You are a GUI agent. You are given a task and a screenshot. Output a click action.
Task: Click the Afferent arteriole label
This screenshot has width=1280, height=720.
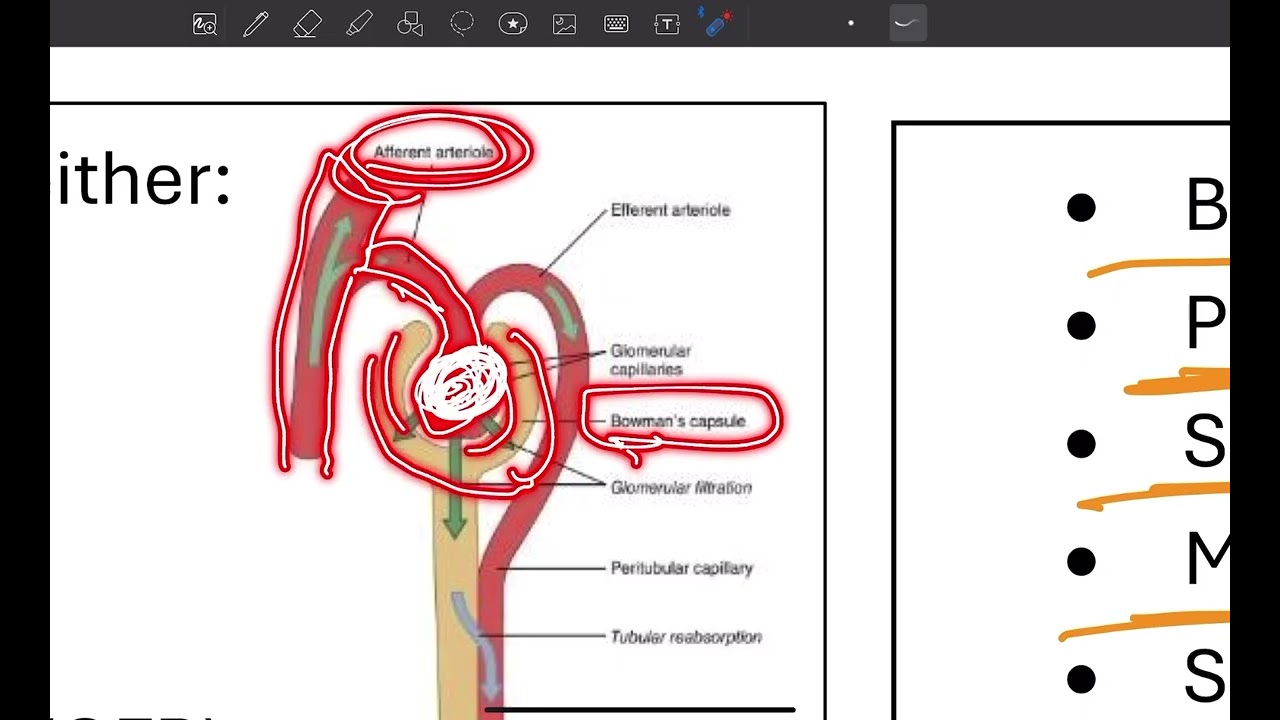(433, 152)
